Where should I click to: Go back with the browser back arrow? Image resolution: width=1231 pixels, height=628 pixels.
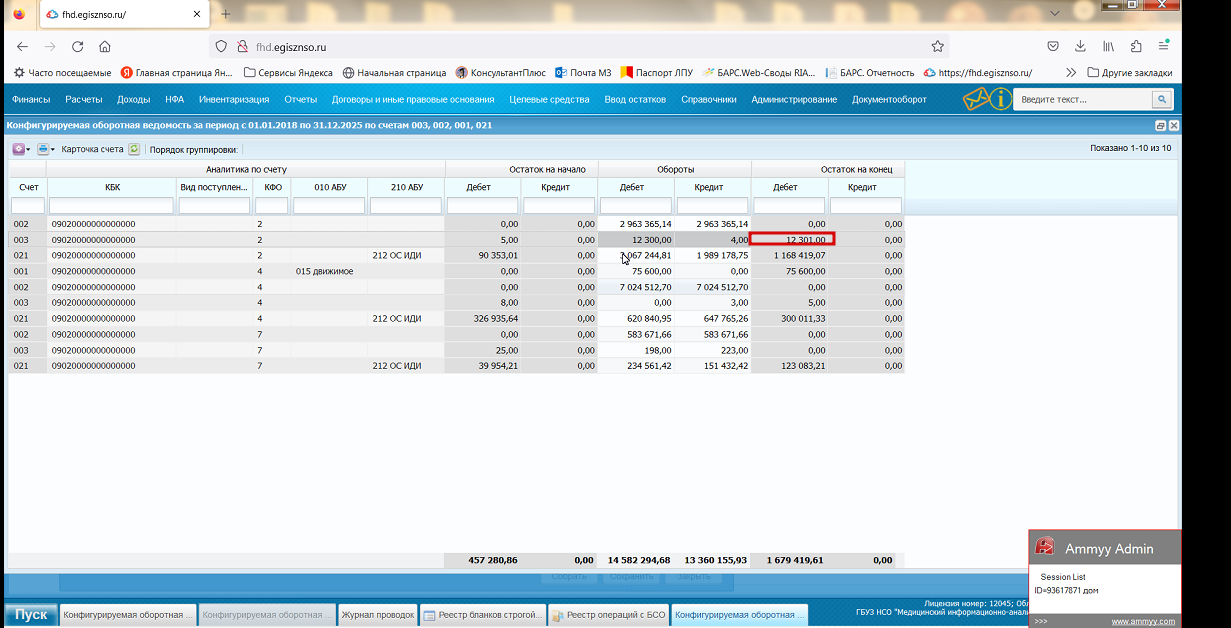tap(22, 47)
